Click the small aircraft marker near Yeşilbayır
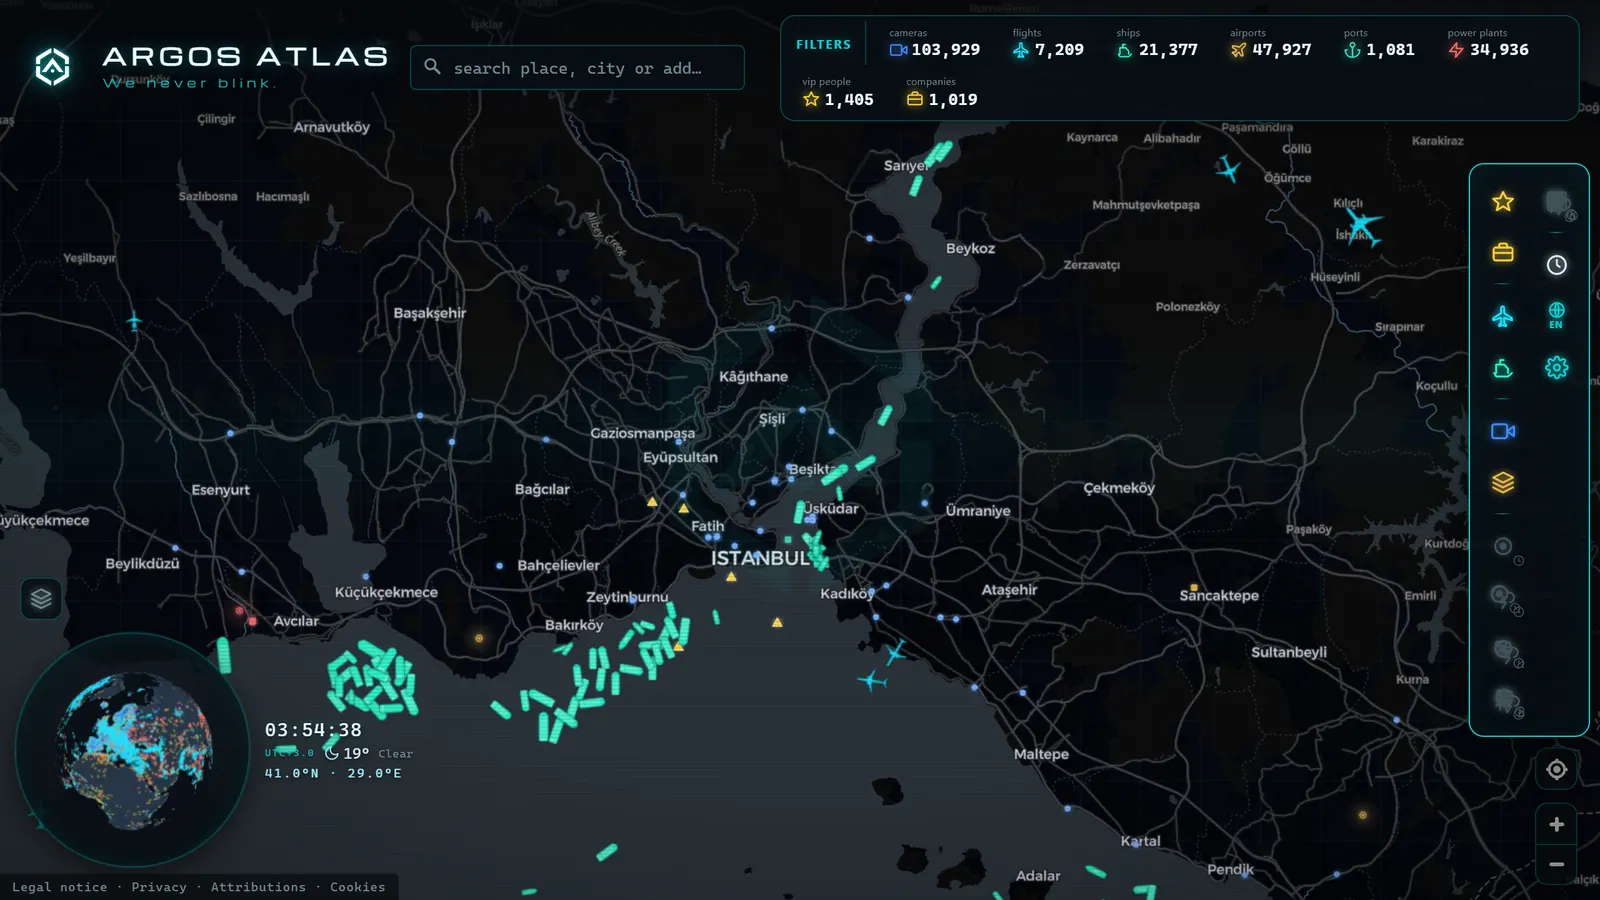Screen dimensions: 1600x900 point(134,322)
